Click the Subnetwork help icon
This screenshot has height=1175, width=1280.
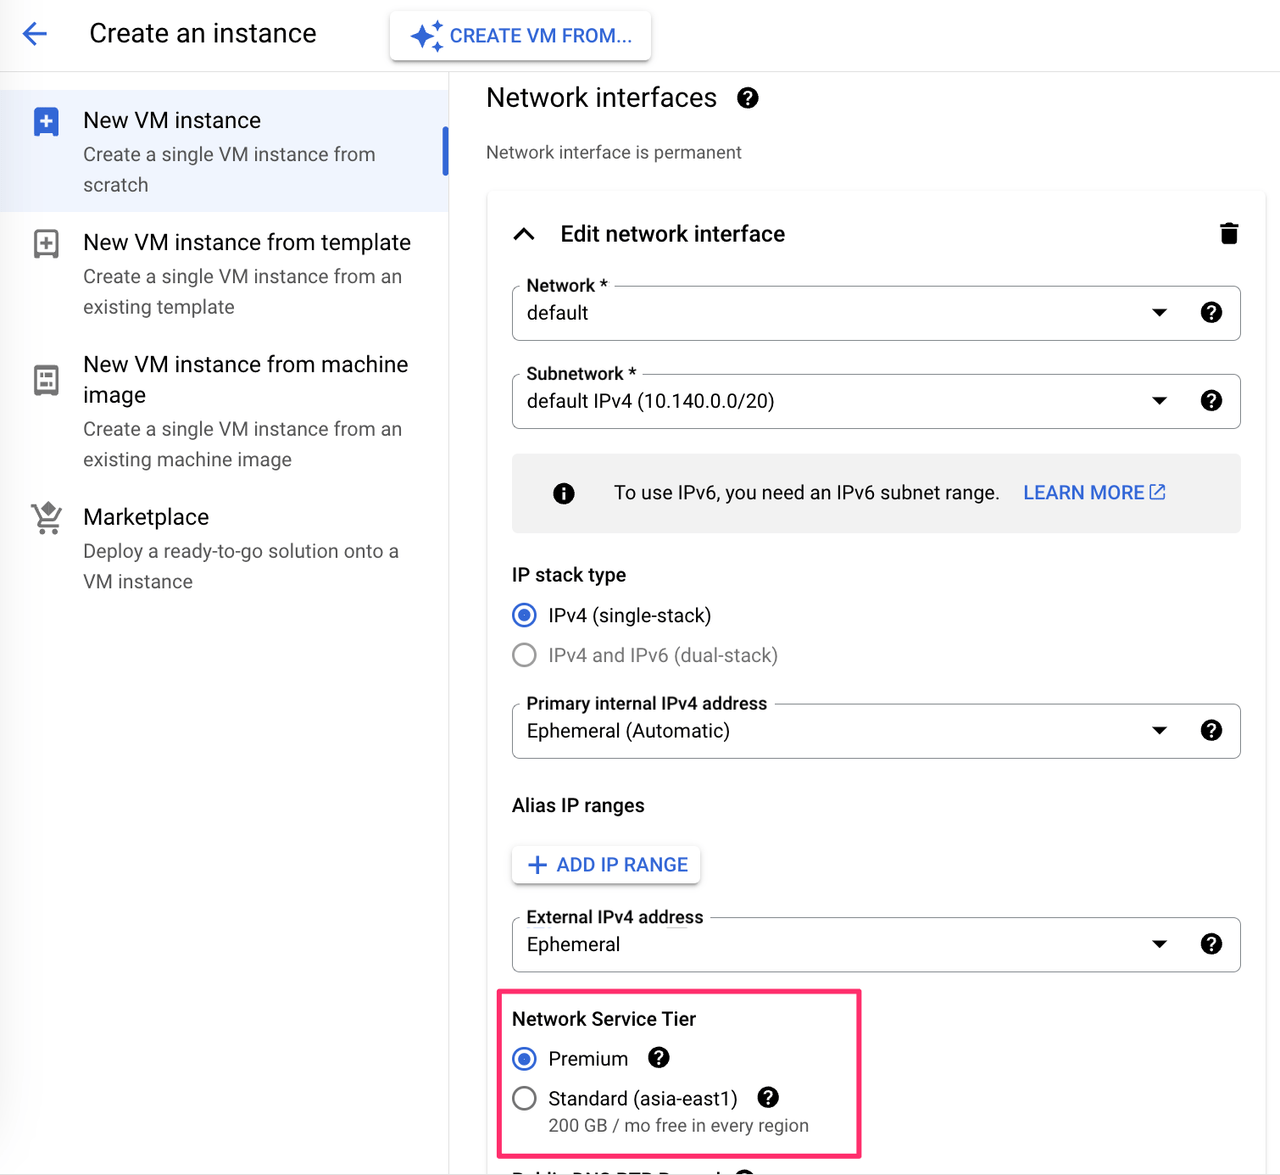pos(1211,400)
